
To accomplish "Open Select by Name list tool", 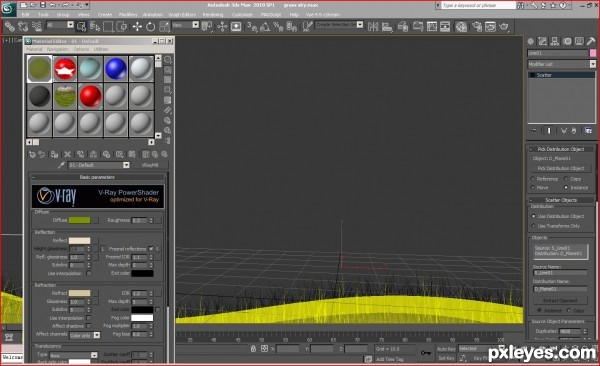I will click(95, 26).
